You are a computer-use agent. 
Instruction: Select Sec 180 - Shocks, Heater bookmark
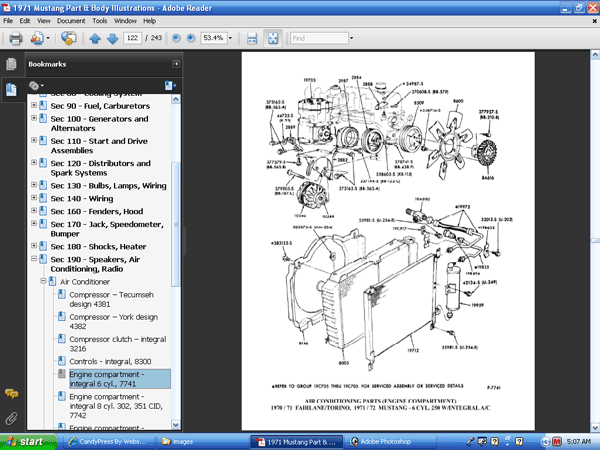pyautogui.click(x=98, y=246)
